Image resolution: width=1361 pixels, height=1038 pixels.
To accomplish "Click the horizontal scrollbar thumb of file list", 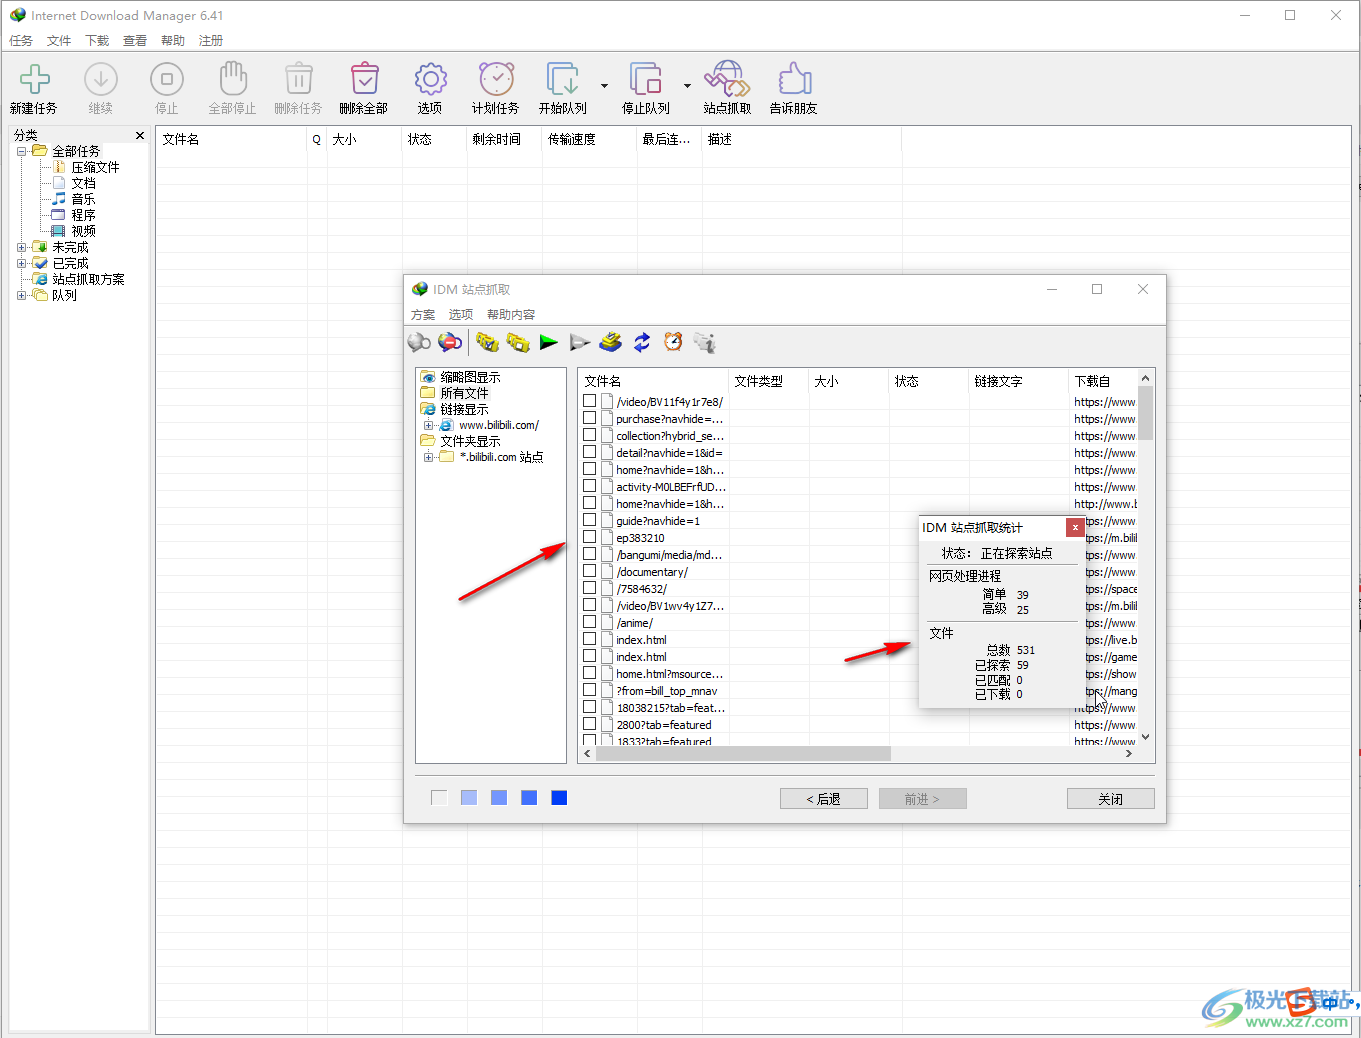I will point(743,754).
